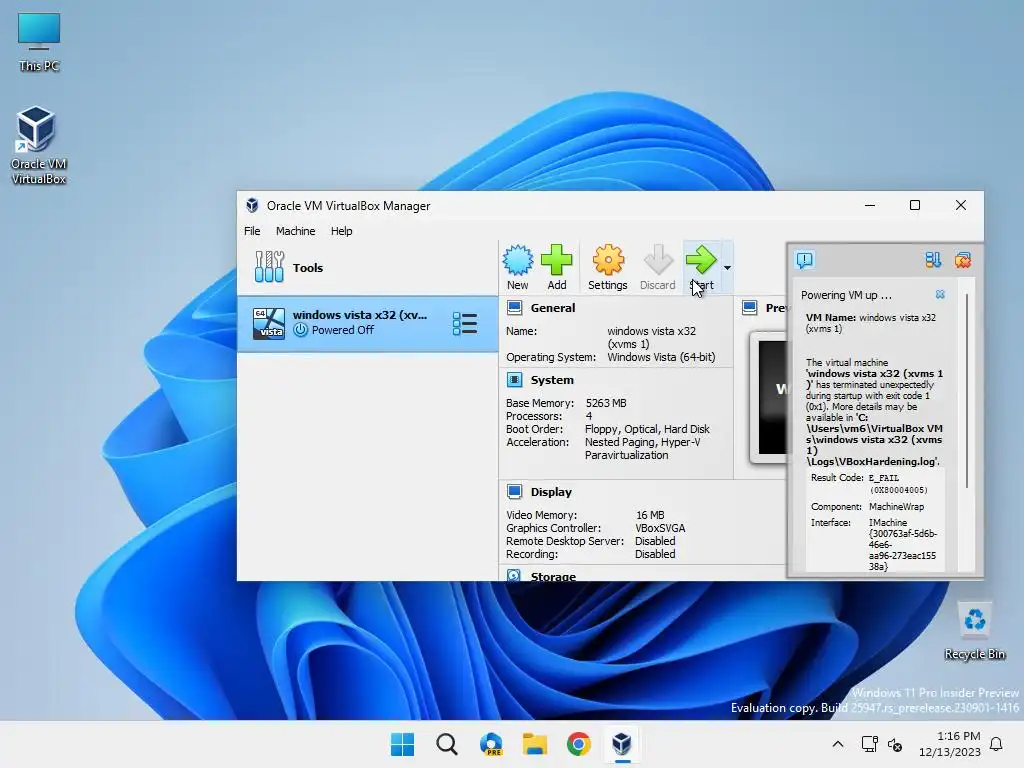Click the 16 MB video memory value
This screenshot has height=768, width=1024.
[x=650, y=515]
